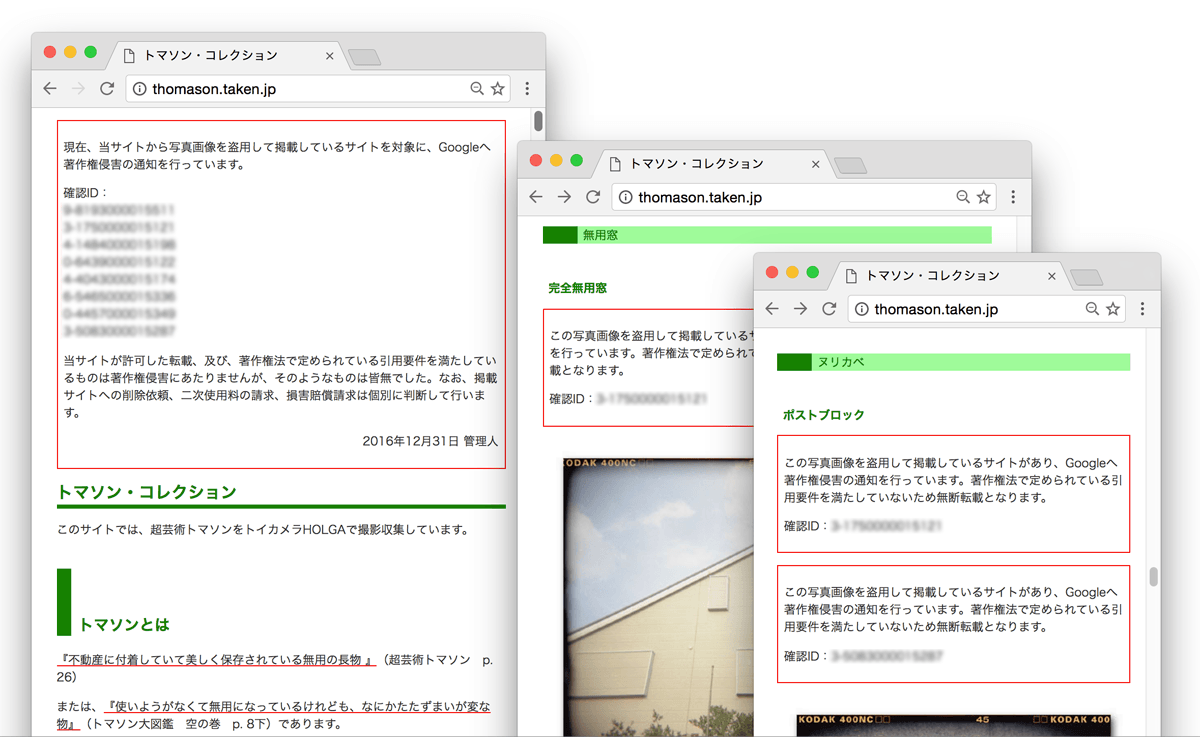The width and height of the screenshot is (1200, 737).
Task: Click the site info icon beside thomason.taken.jp
Action: (861, 309)
